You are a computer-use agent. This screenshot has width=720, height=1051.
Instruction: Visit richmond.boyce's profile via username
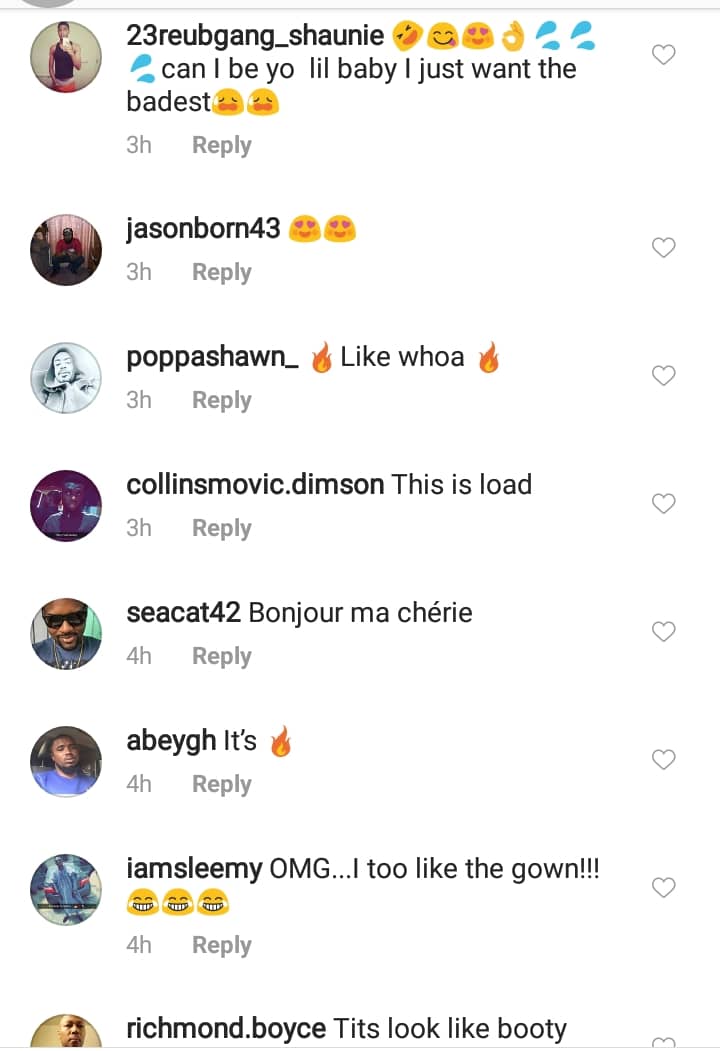(x=226, y=1029)
